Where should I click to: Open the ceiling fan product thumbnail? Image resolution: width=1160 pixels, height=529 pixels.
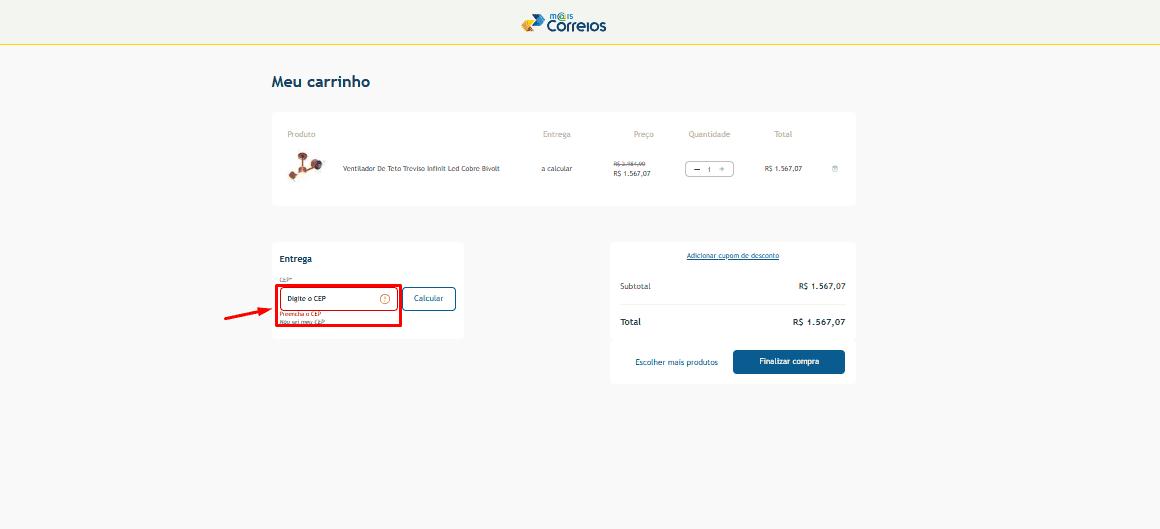[305, 167]
